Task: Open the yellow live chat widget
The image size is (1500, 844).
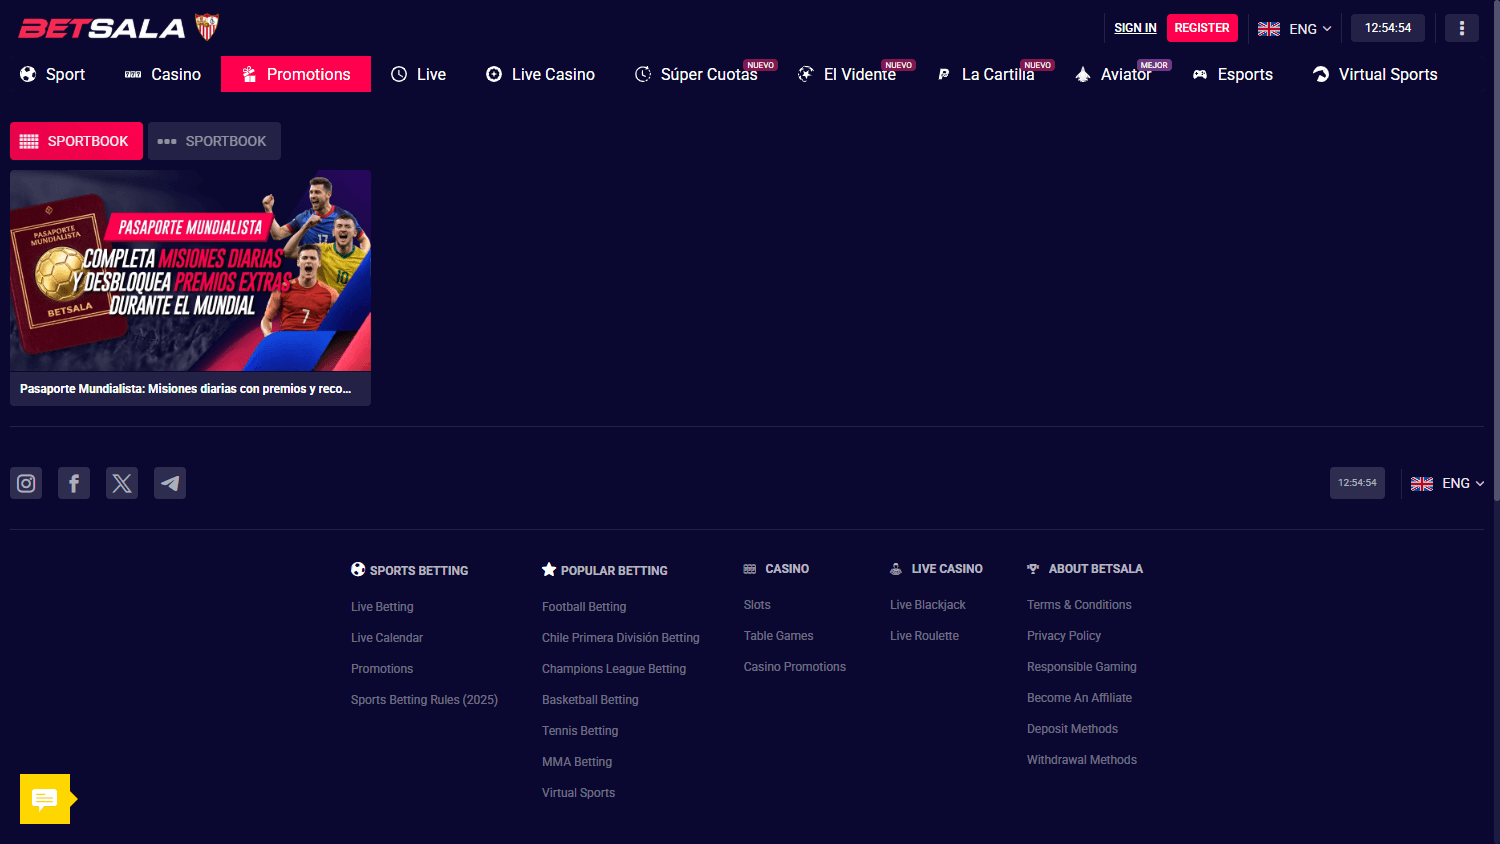Action: [x=47, y=799]
